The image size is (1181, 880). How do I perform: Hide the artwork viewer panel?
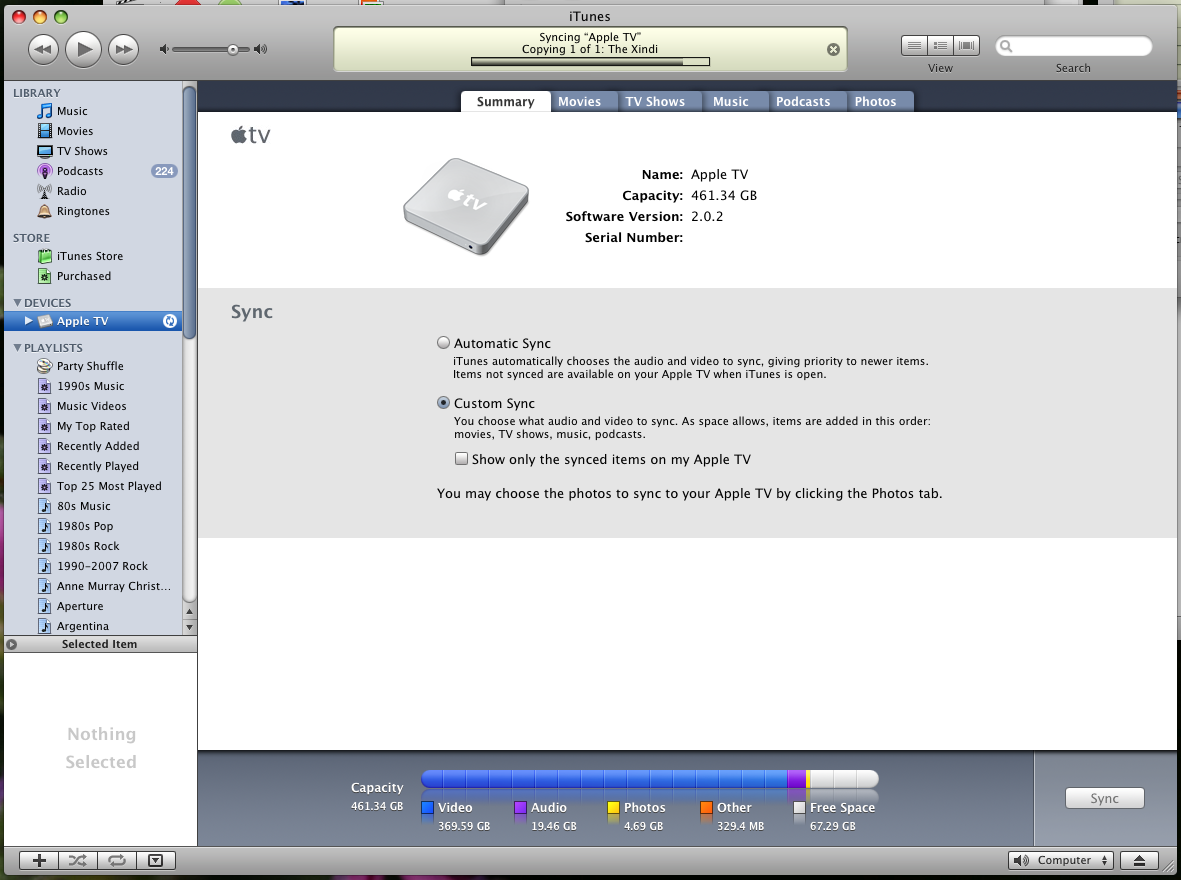point(155,860)
